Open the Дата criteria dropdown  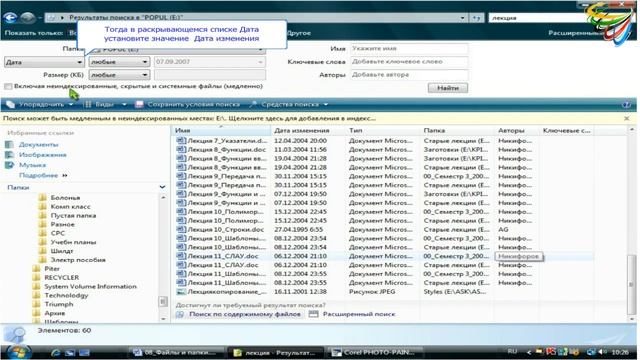(44, 62)
